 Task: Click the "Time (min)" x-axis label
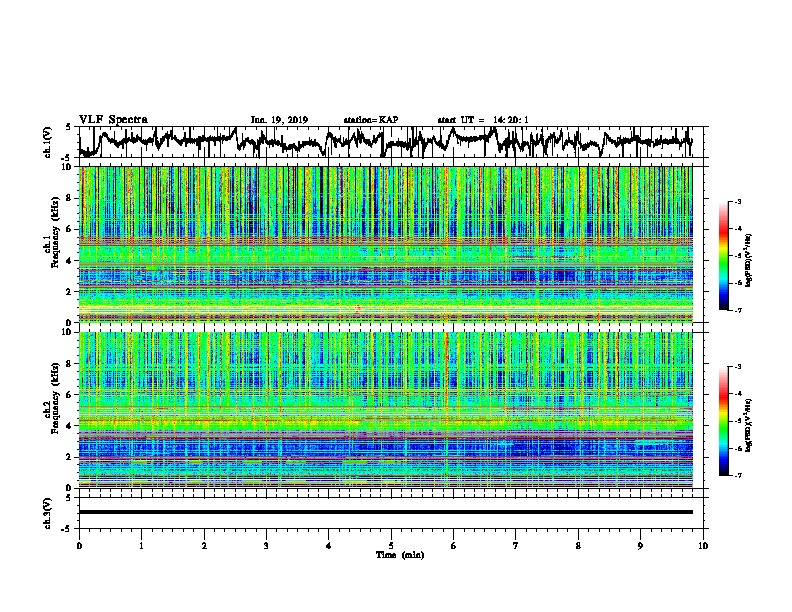click(400, 555)
